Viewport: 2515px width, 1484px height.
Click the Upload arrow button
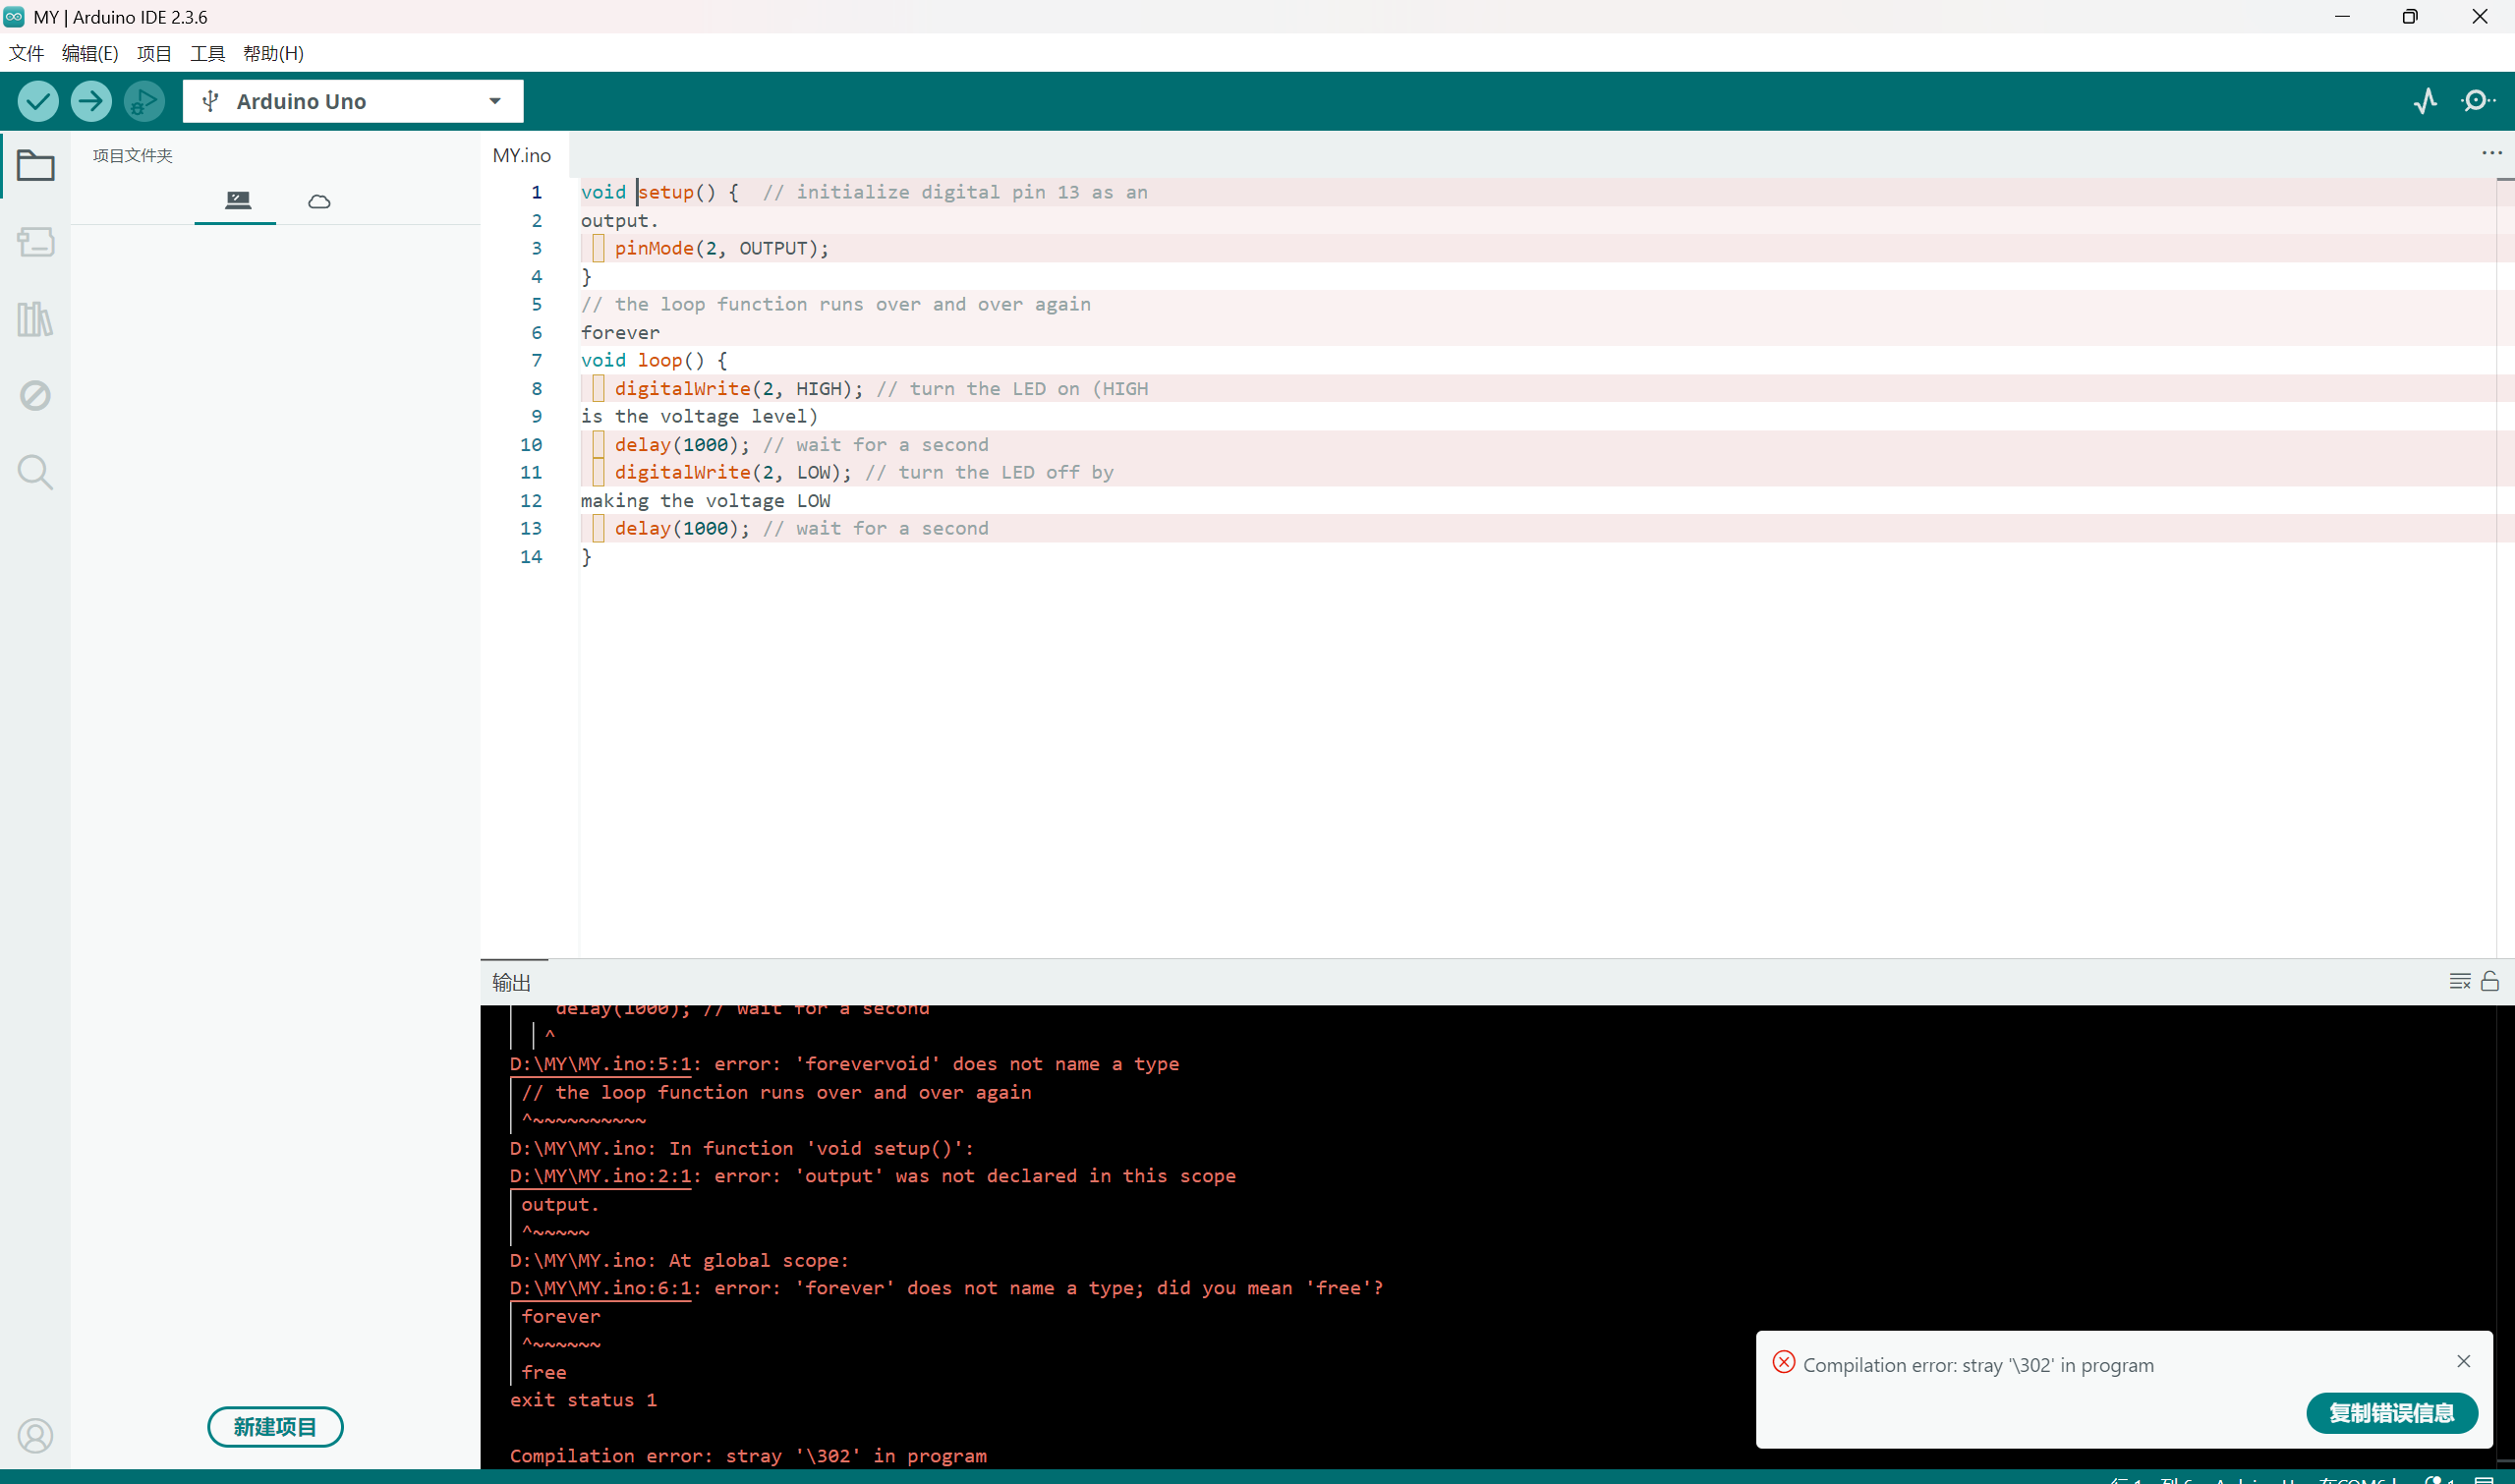(91, 101)
